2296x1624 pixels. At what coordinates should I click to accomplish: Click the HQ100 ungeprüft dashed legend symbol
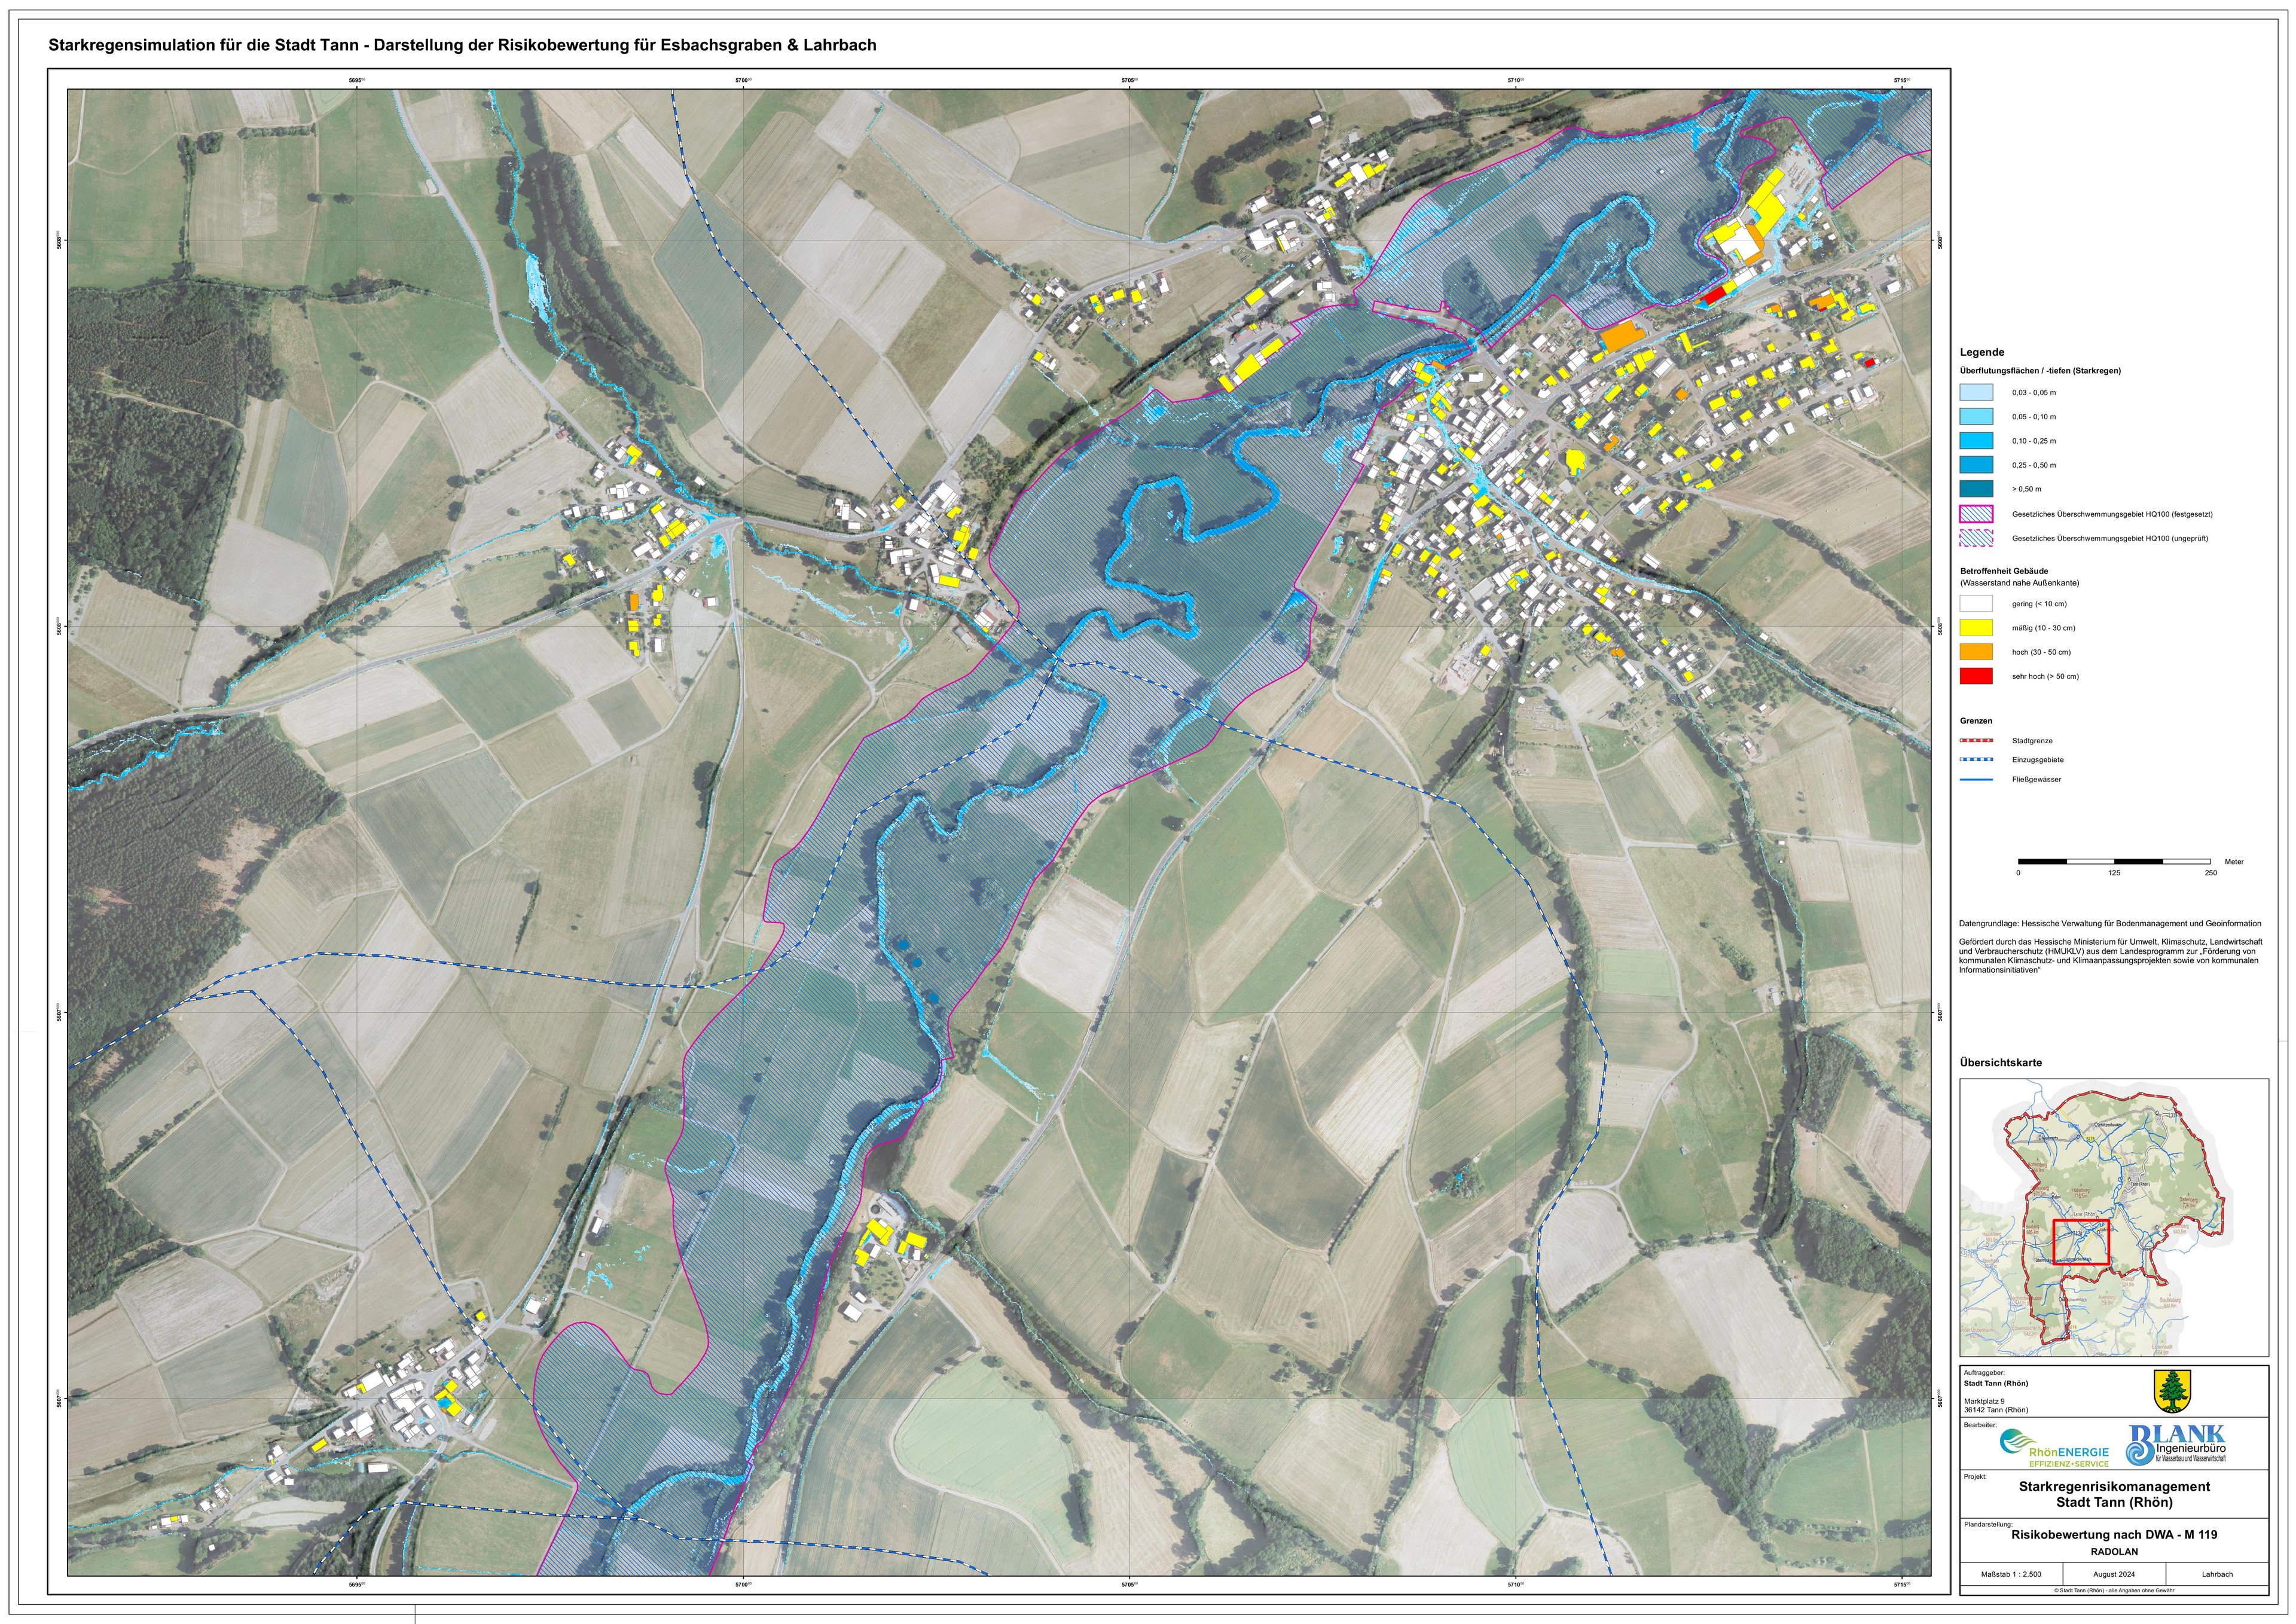(x=1976, y=538)
